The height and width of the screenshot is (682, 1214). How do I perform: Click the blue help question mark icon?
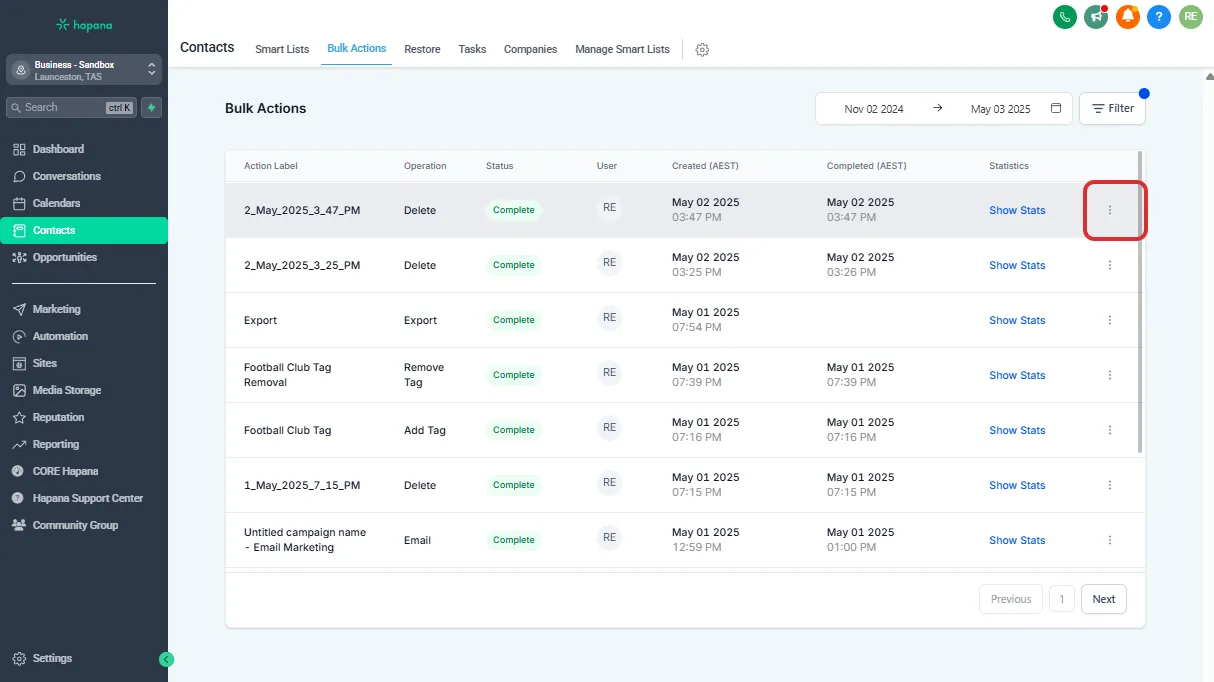pos(1159,16)
